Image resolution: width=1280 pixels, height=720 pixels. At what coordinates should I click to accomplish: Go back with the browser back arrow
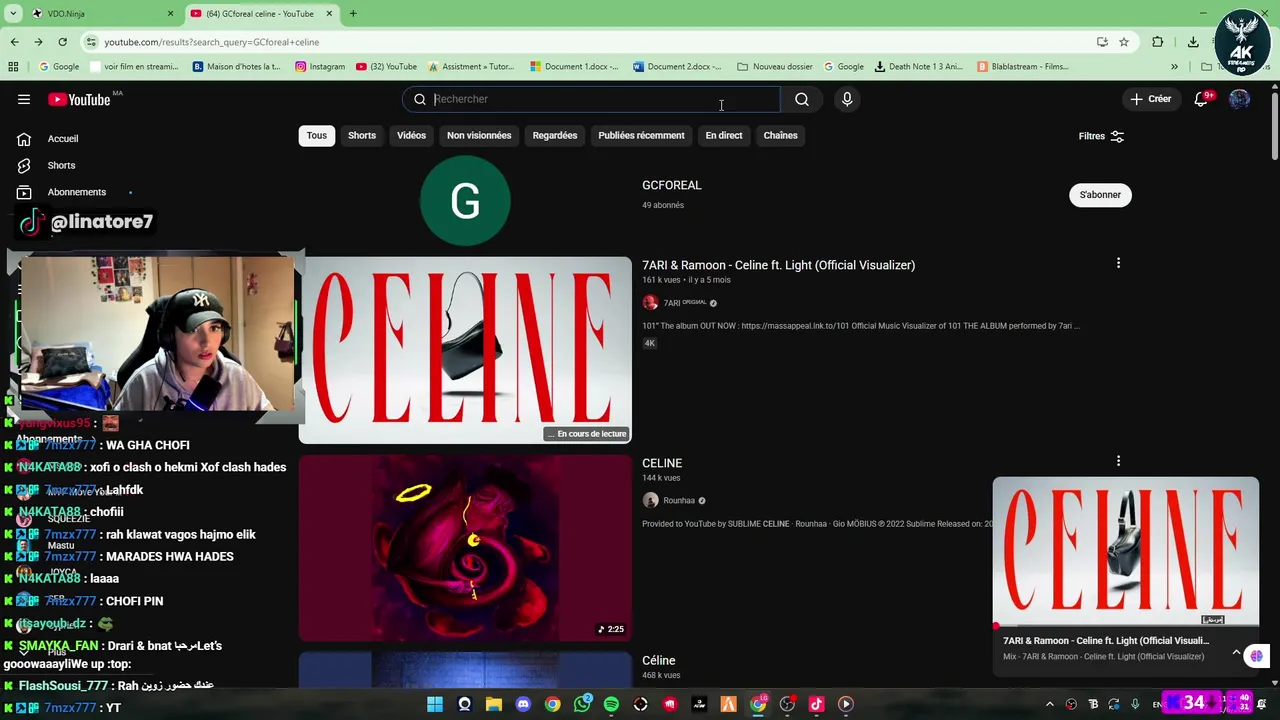point(14,42)
